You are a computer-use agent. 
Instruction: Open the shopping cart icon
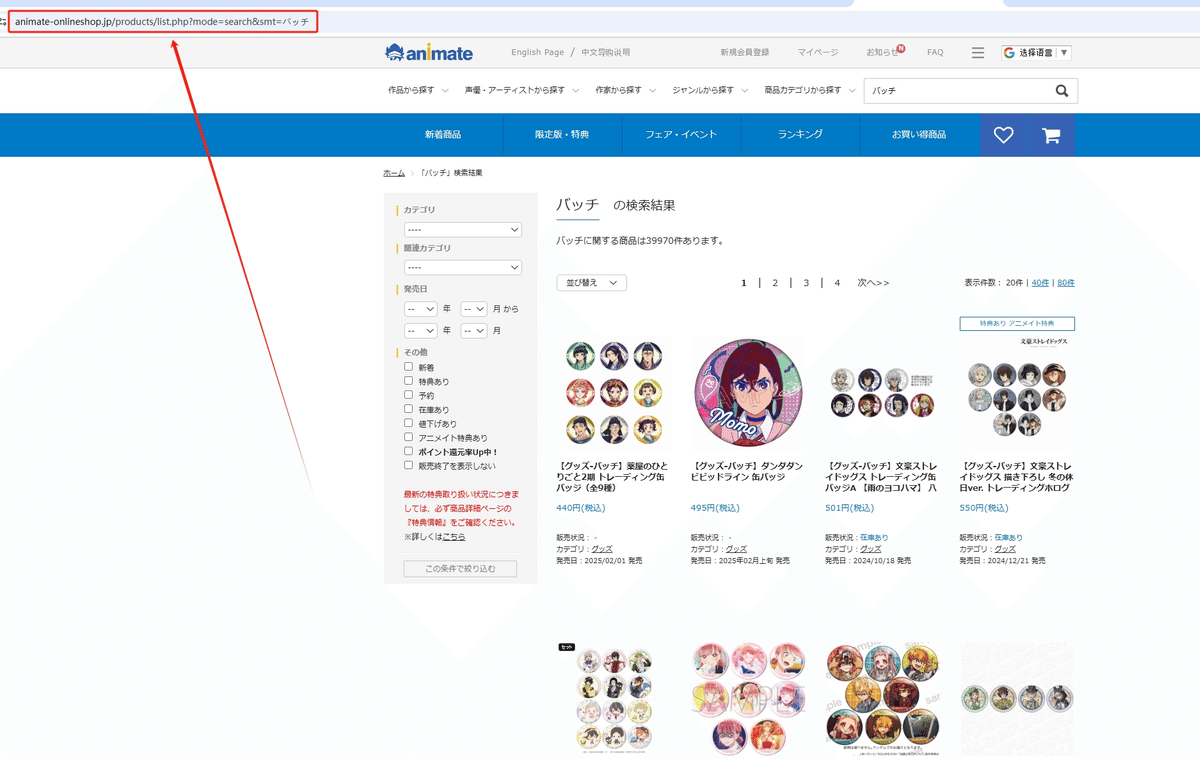tap(1051, 135)
